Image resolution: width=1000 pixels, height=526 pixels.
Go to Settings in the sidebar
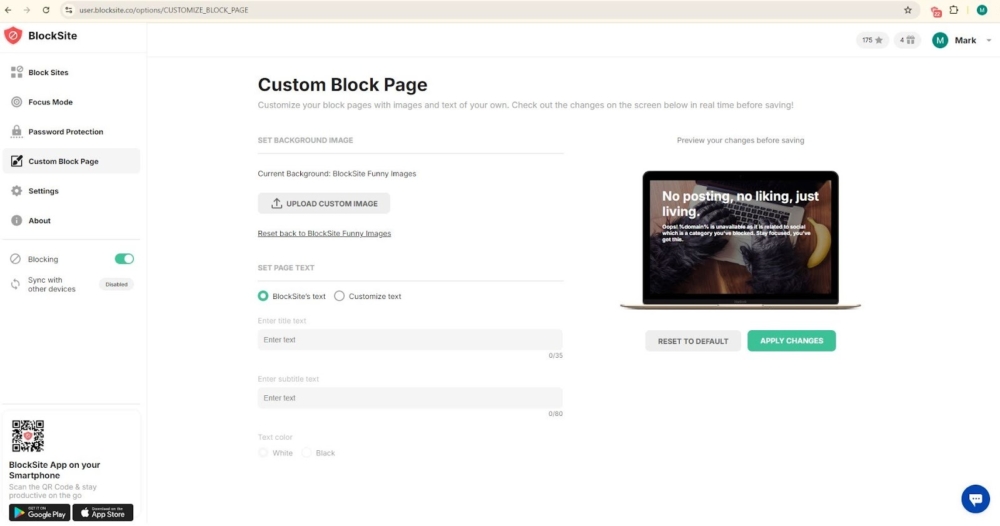[x=43, y=191]
